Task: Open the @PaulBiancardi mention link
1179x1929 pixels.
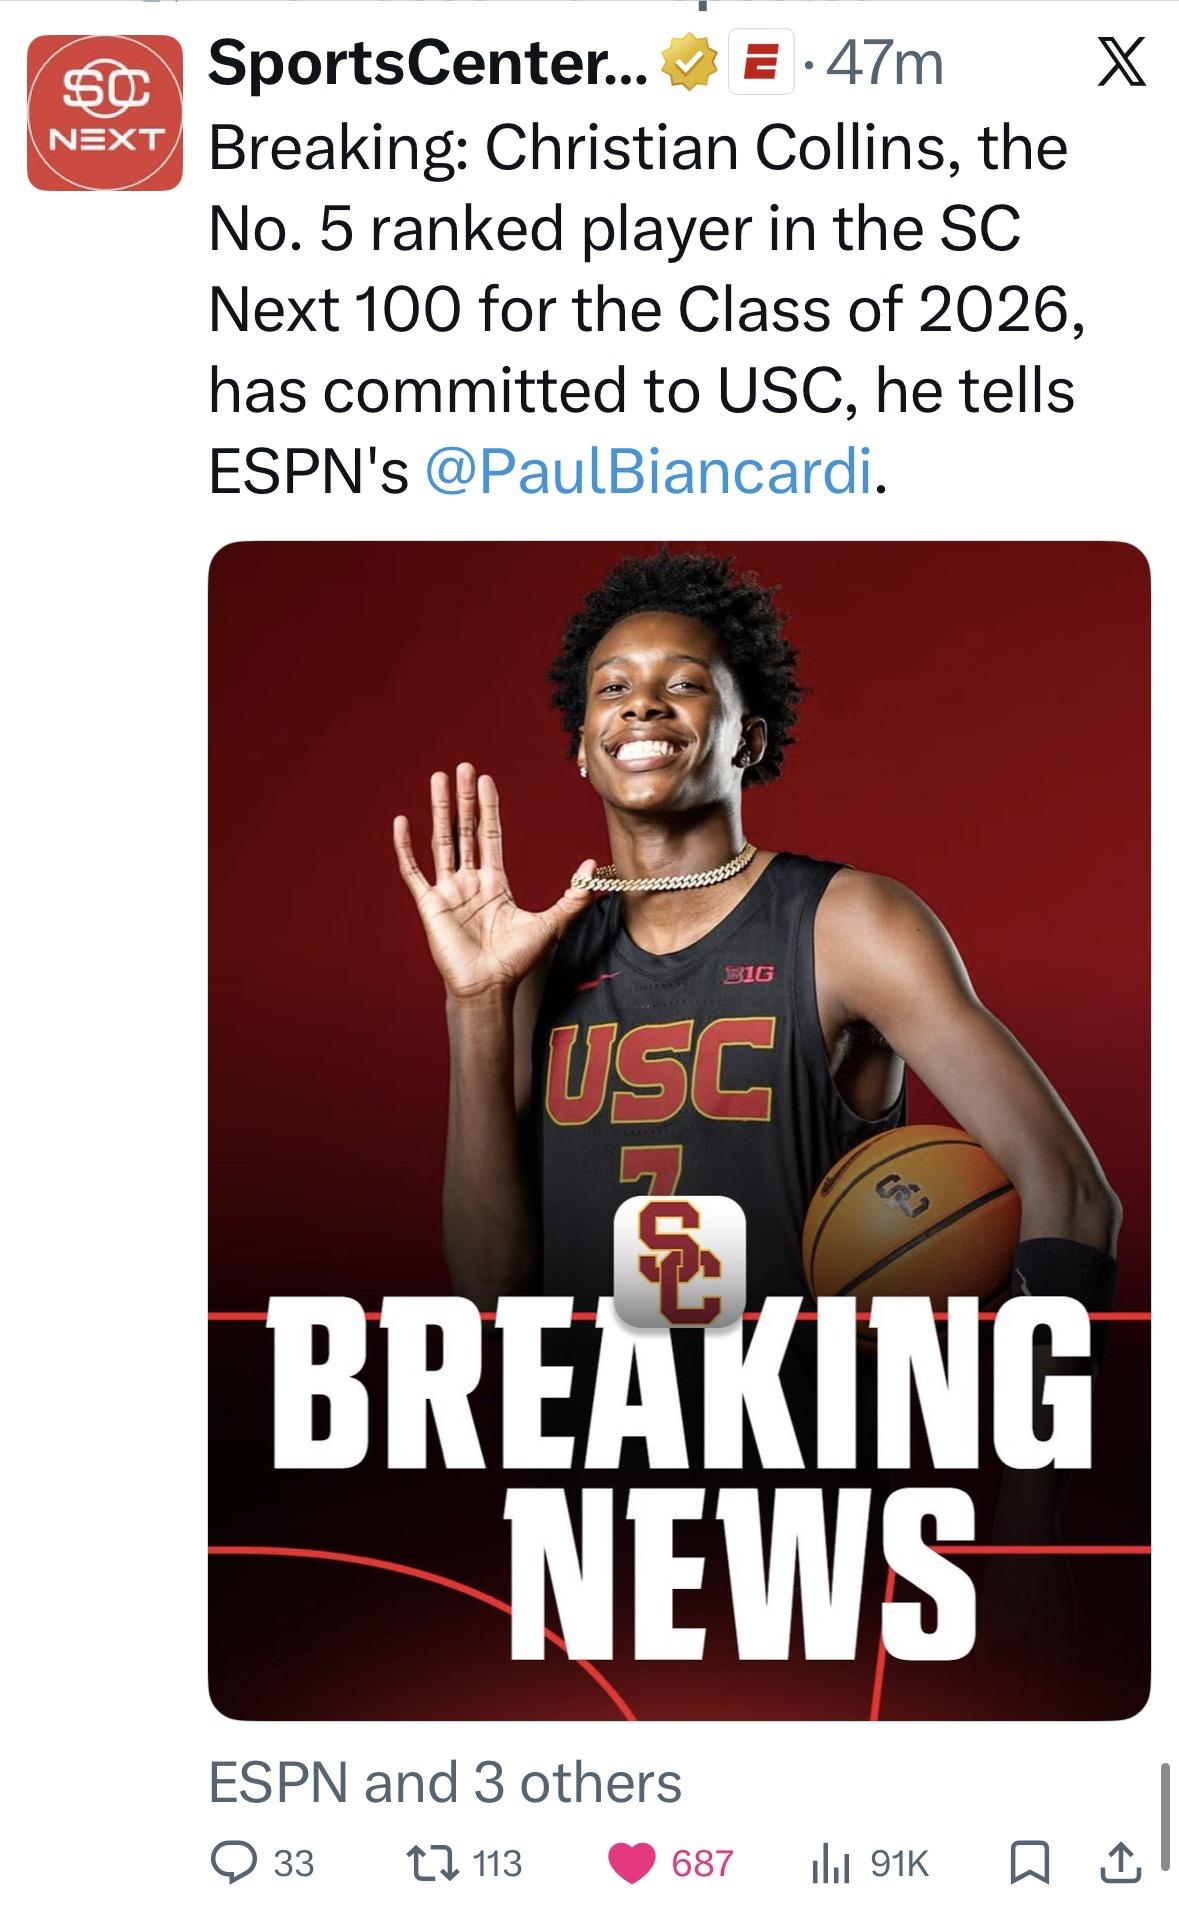Action: (649, 472)
